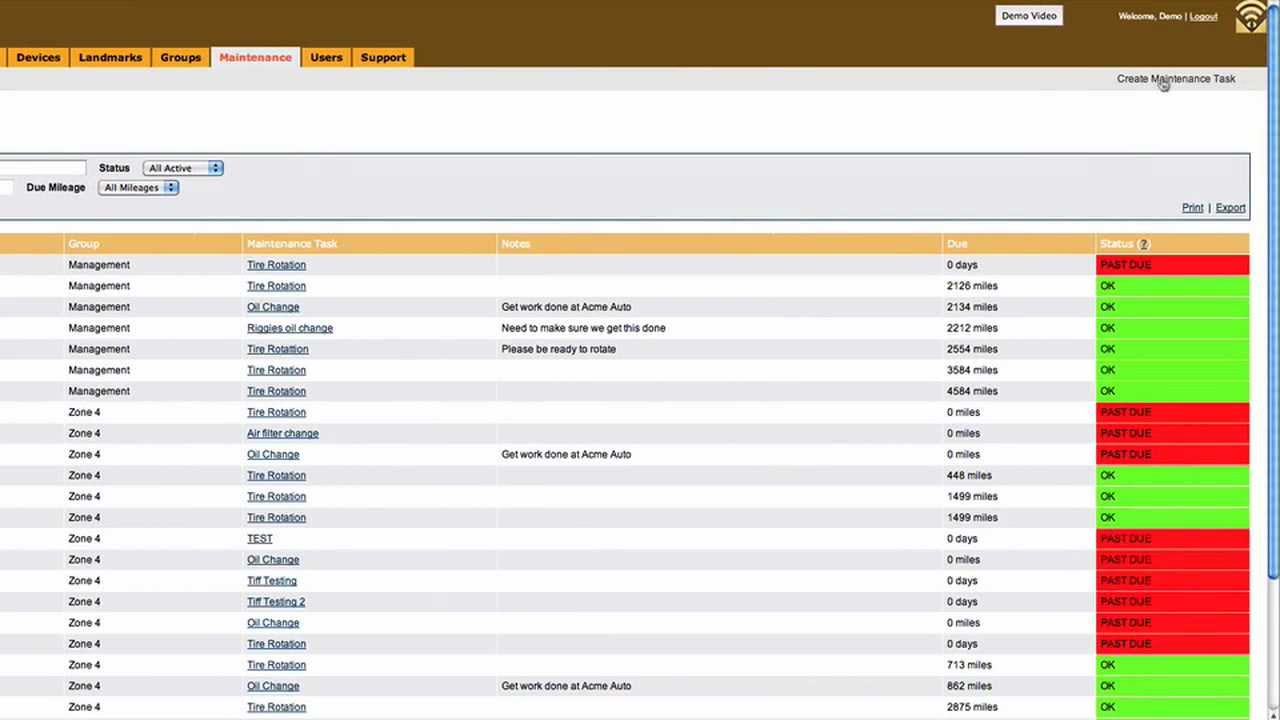Click the '2554 miles' due value

pos(972,349)
